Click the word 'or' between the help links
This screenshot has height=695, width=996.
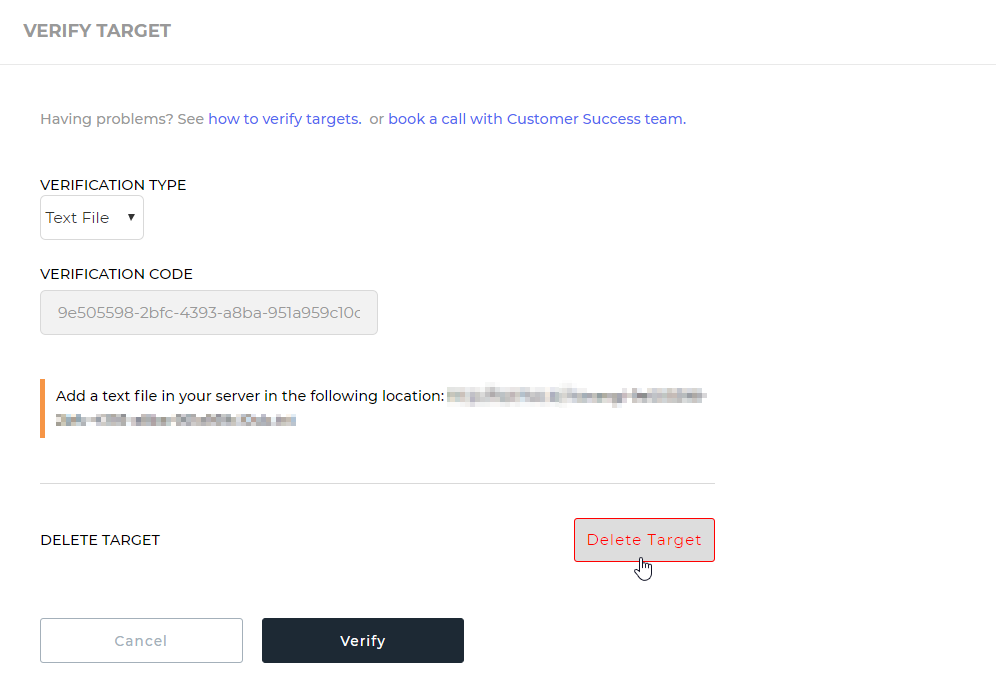(x=377, y=119)
